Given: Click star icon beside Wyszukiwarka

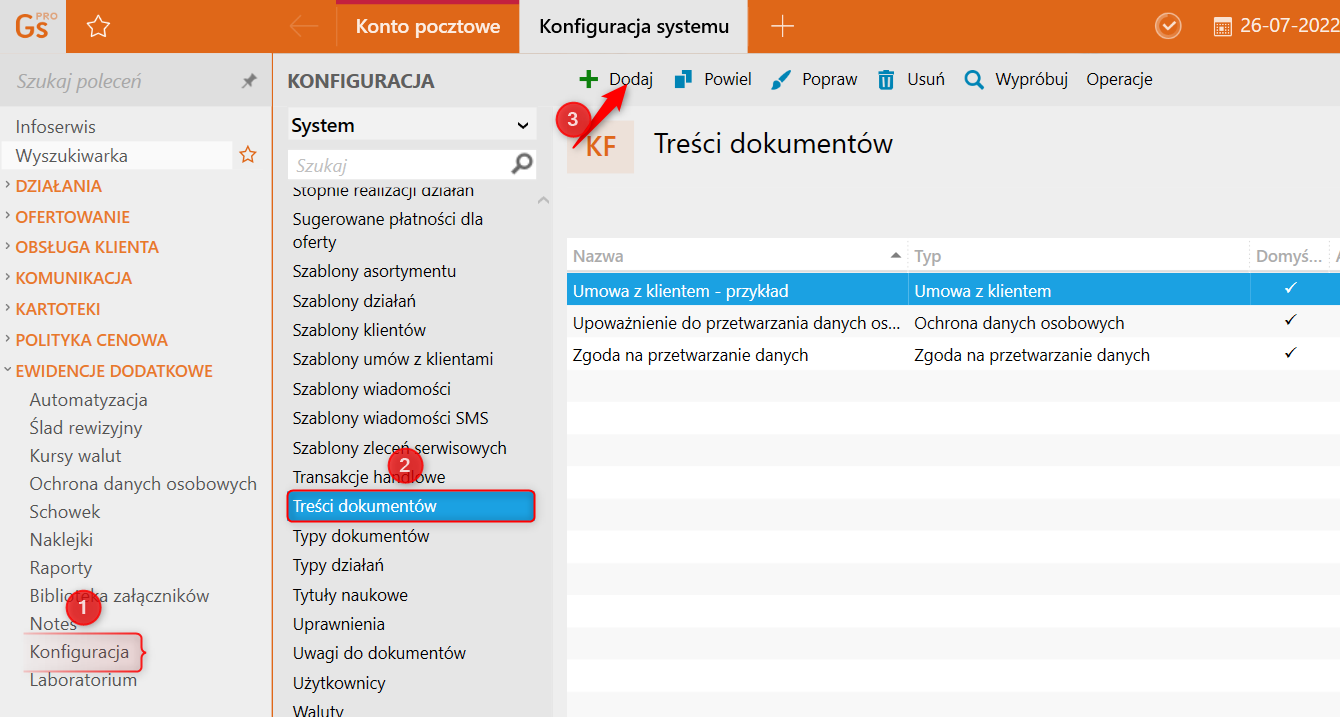Looking at the screenshot, I should 248,155.
